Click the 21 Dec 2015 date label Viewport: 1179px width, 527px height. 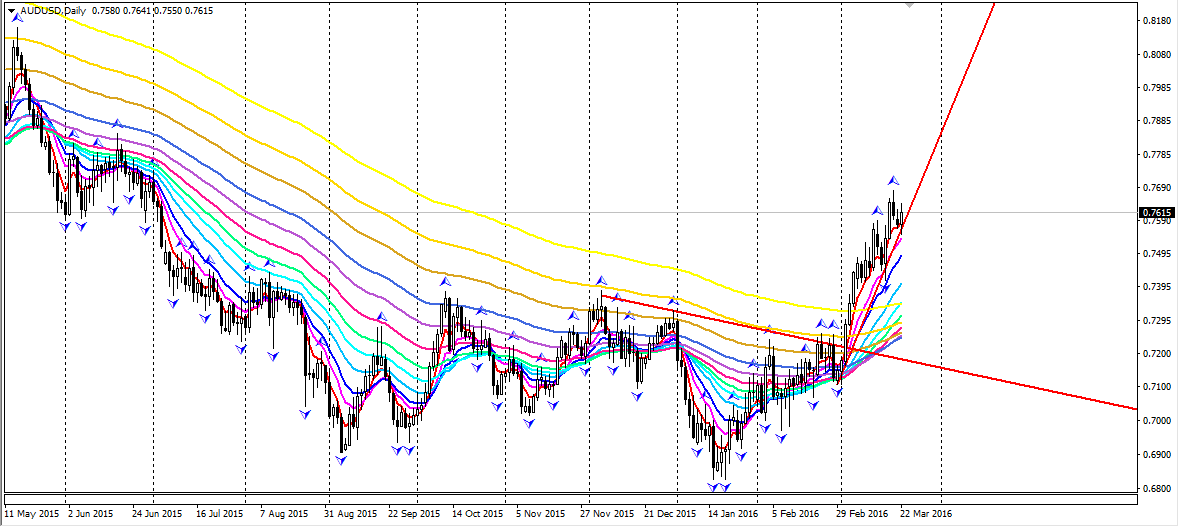pyautogui.click(x=670, y=514)
